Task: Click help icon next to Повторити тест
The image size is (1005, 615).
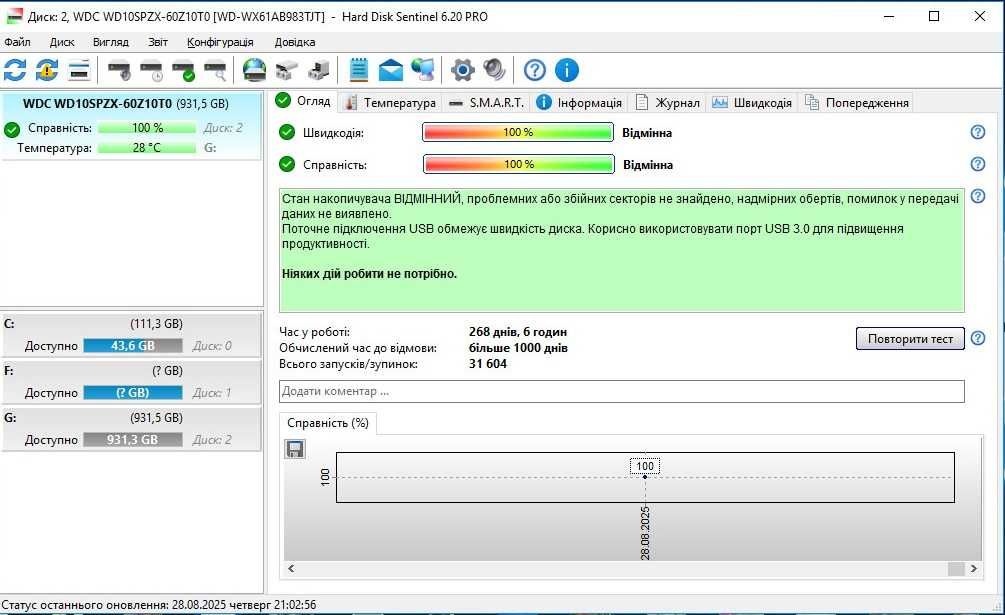Action: point(977,338)
